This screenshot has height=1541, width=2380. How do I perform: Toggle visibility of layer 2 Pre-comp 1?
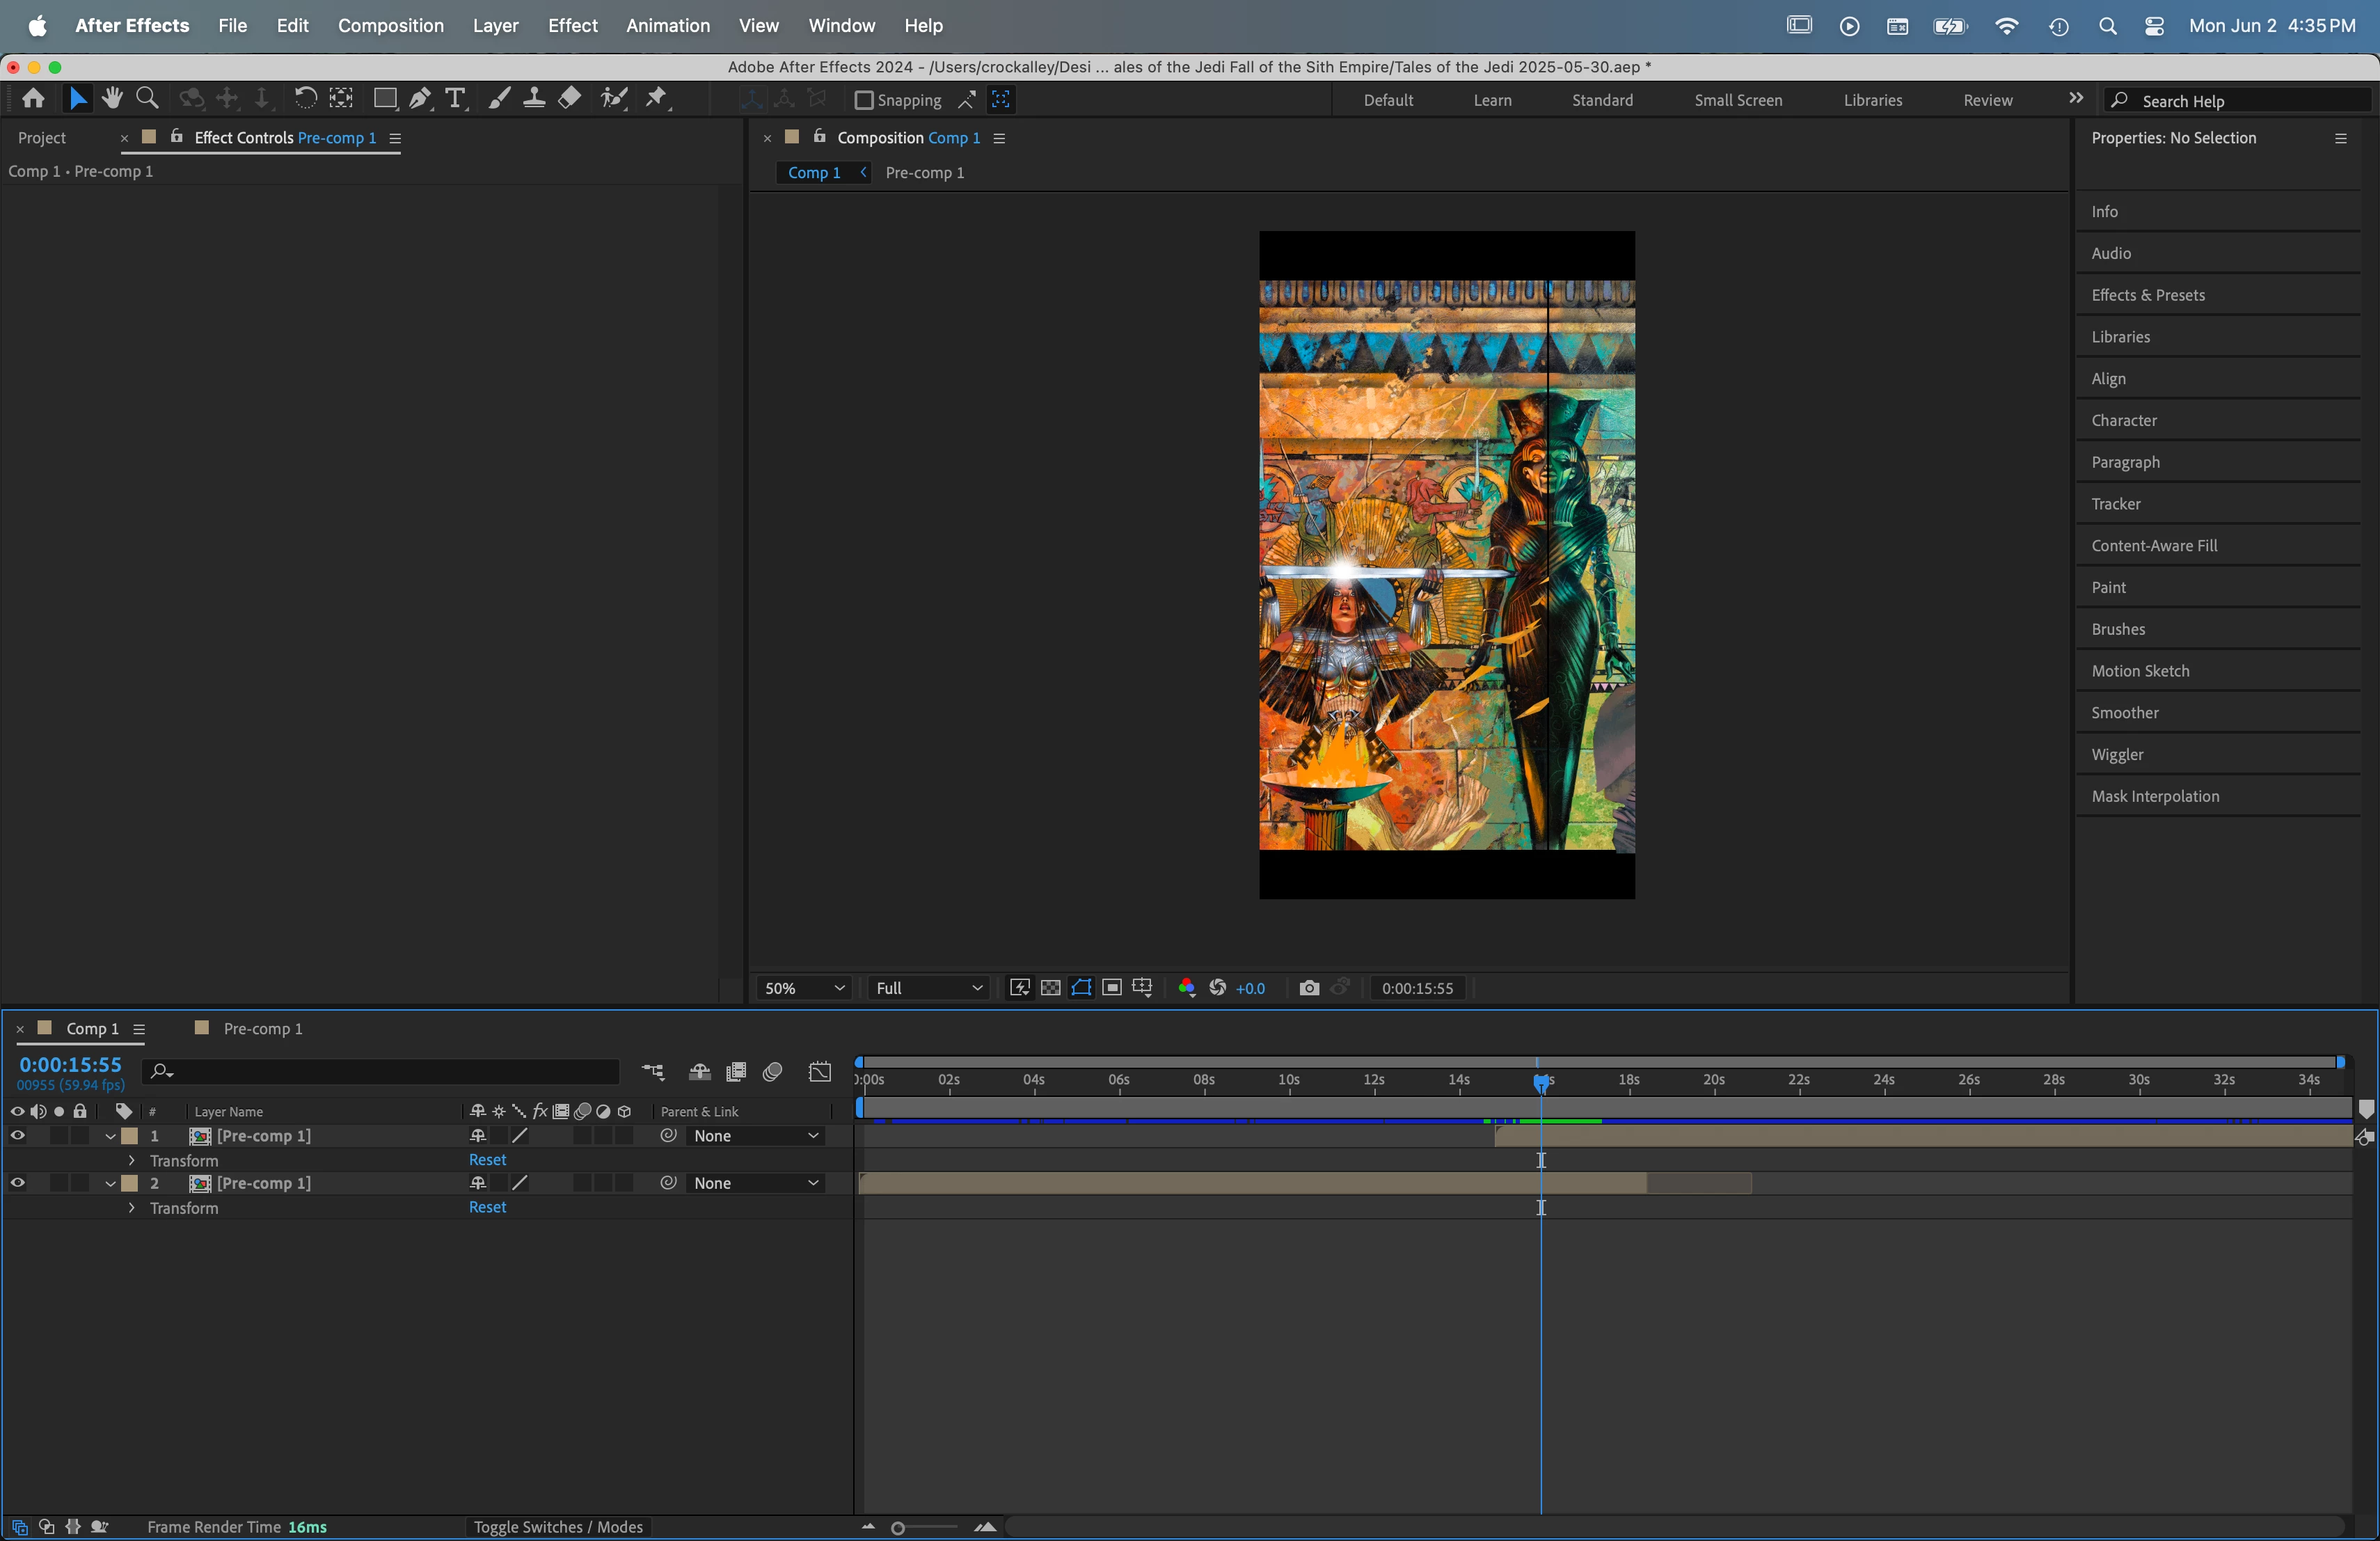18,1183
